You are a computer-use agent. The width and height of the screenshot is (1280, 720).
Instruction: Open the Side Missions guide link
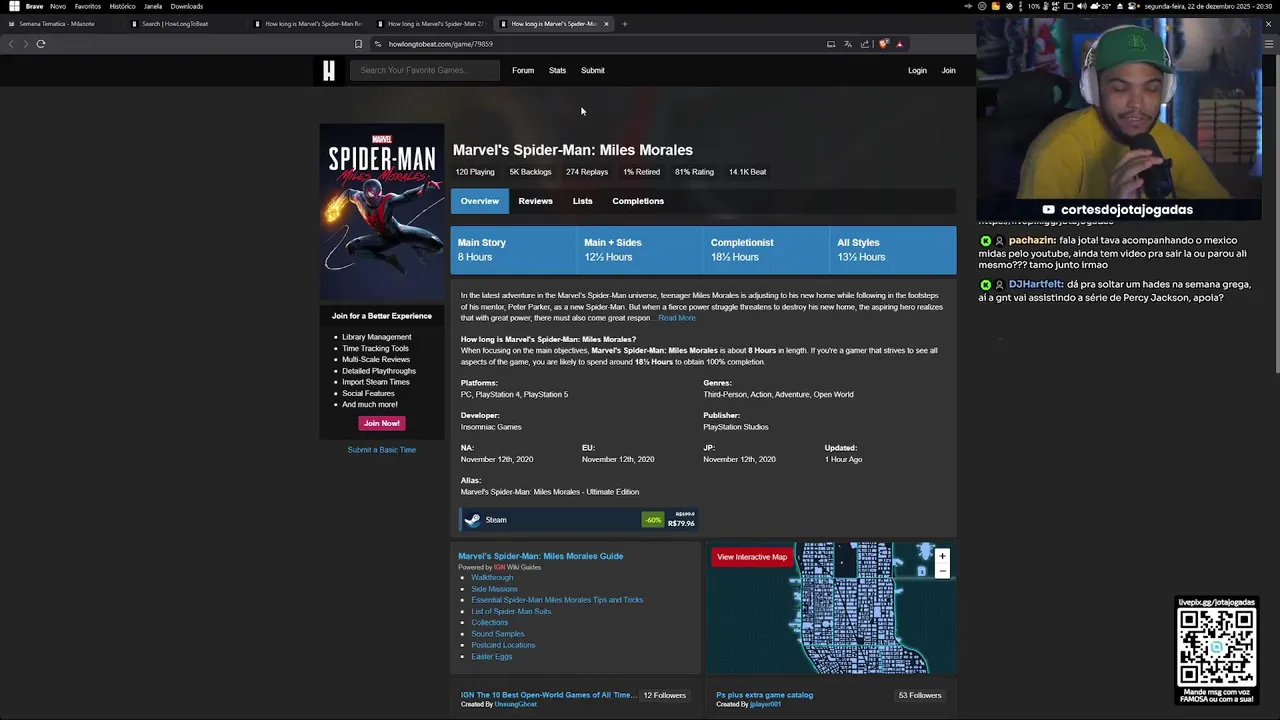(495, 589)
